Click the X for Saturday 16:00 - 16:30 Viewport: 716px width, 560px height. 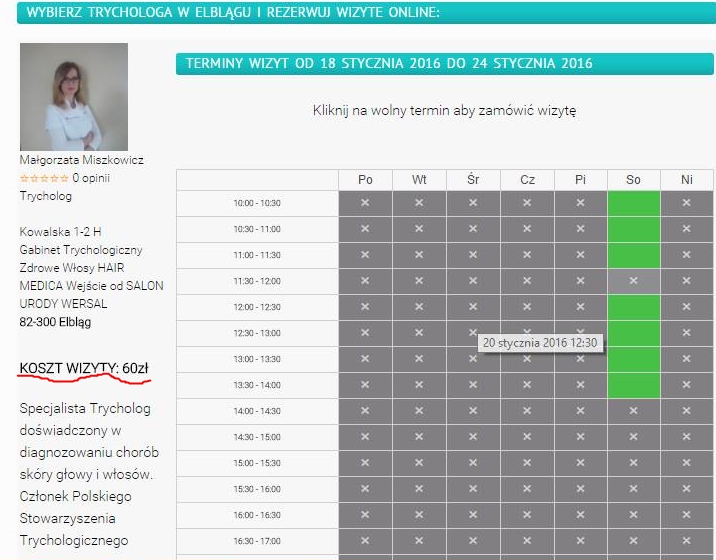point(633,515)
